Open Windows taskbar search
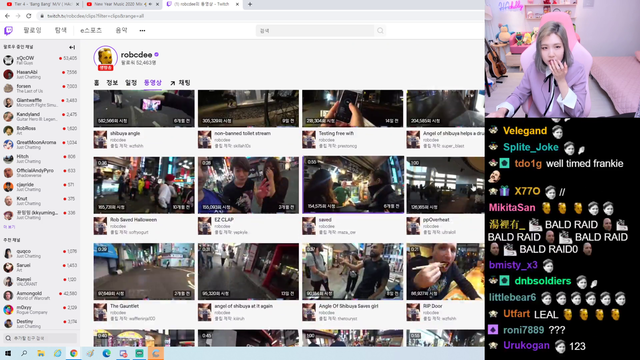The width and height of the screenshot is (640, 360). tap(24, 353)
